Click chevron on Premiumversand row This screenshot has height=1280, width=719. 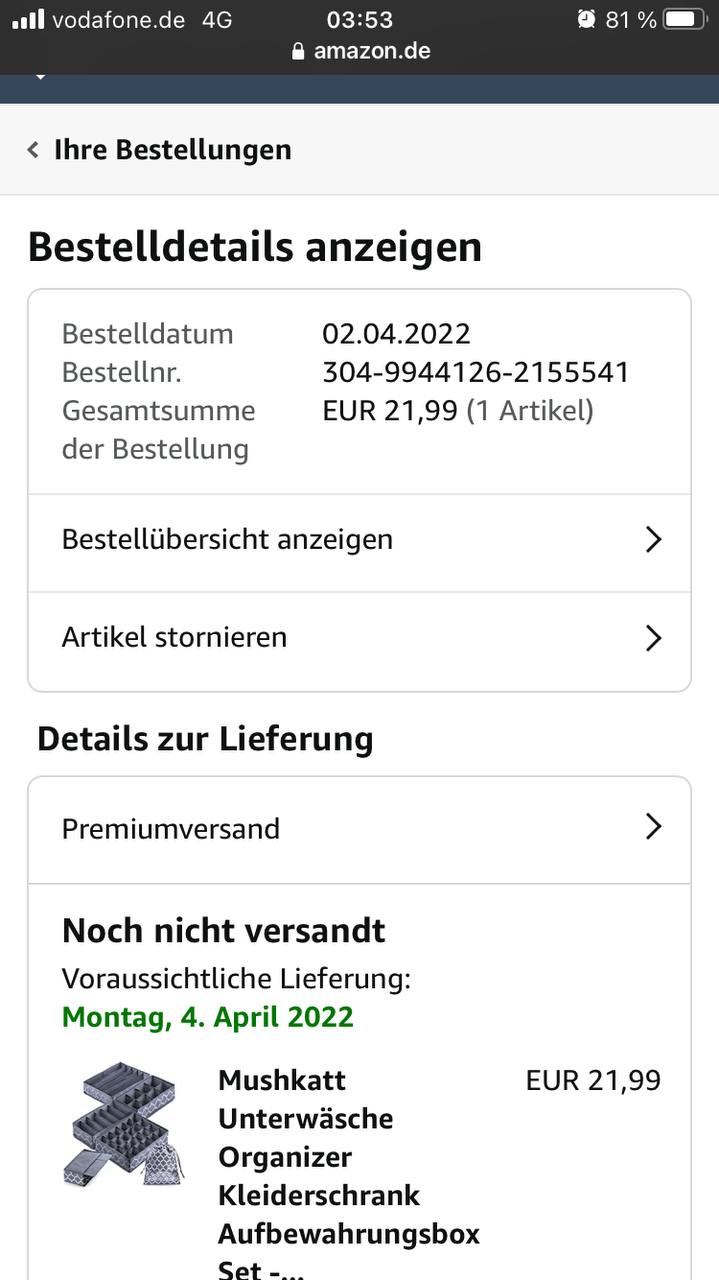click(x=653, y=827)
